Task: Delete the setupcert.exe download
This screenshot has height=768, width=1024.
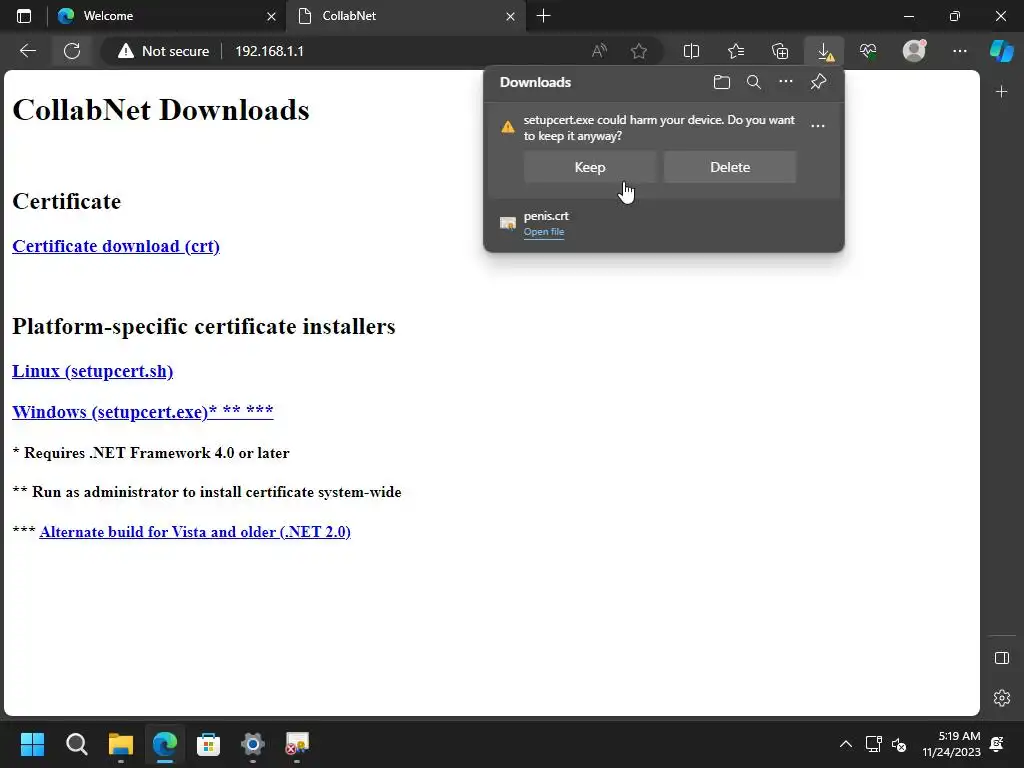Action: pyautogui.click(x=729, y=167)
